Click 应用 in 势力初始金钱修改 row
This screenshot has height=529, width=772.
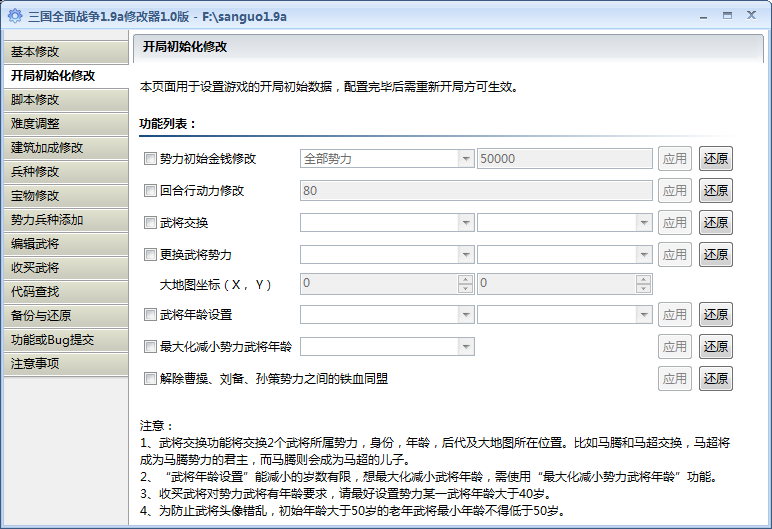pyautogui.click(x=675, y=159)
